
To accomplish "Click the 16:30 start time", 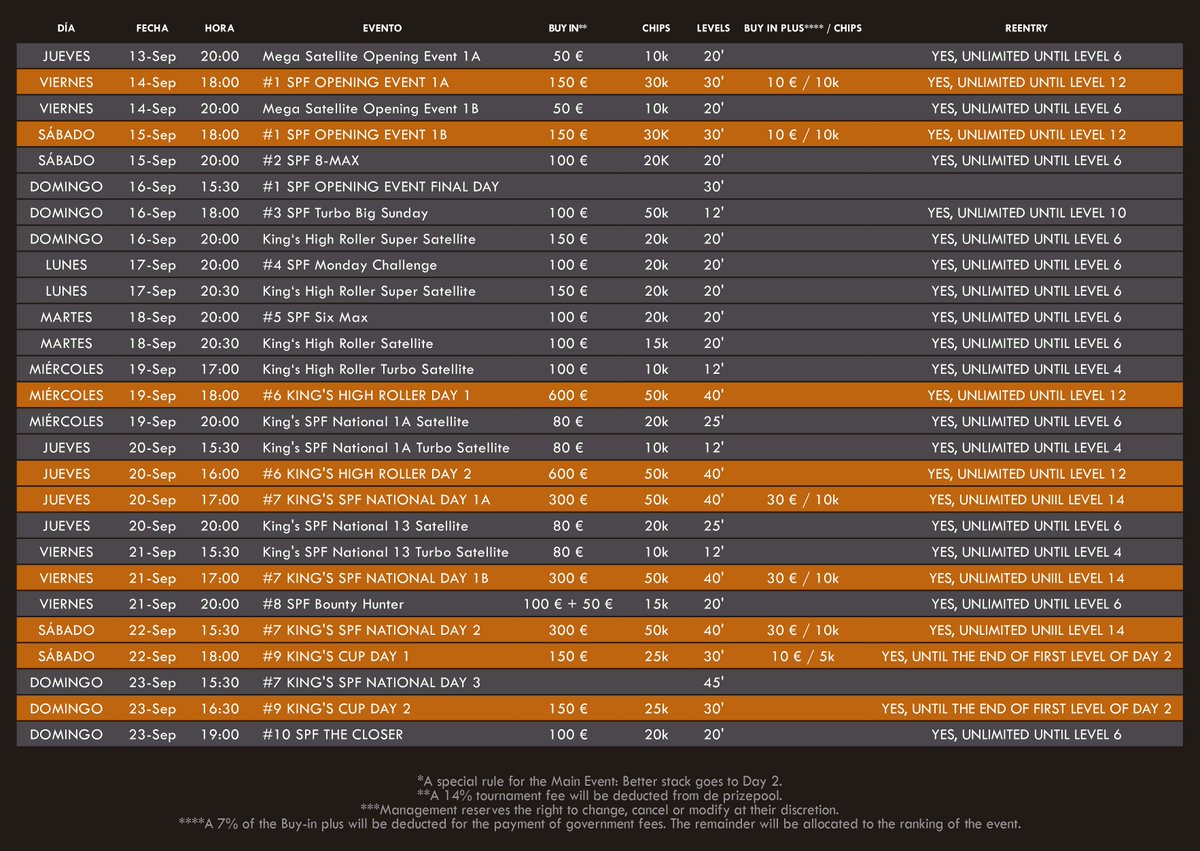I will (x=220, y=708).
